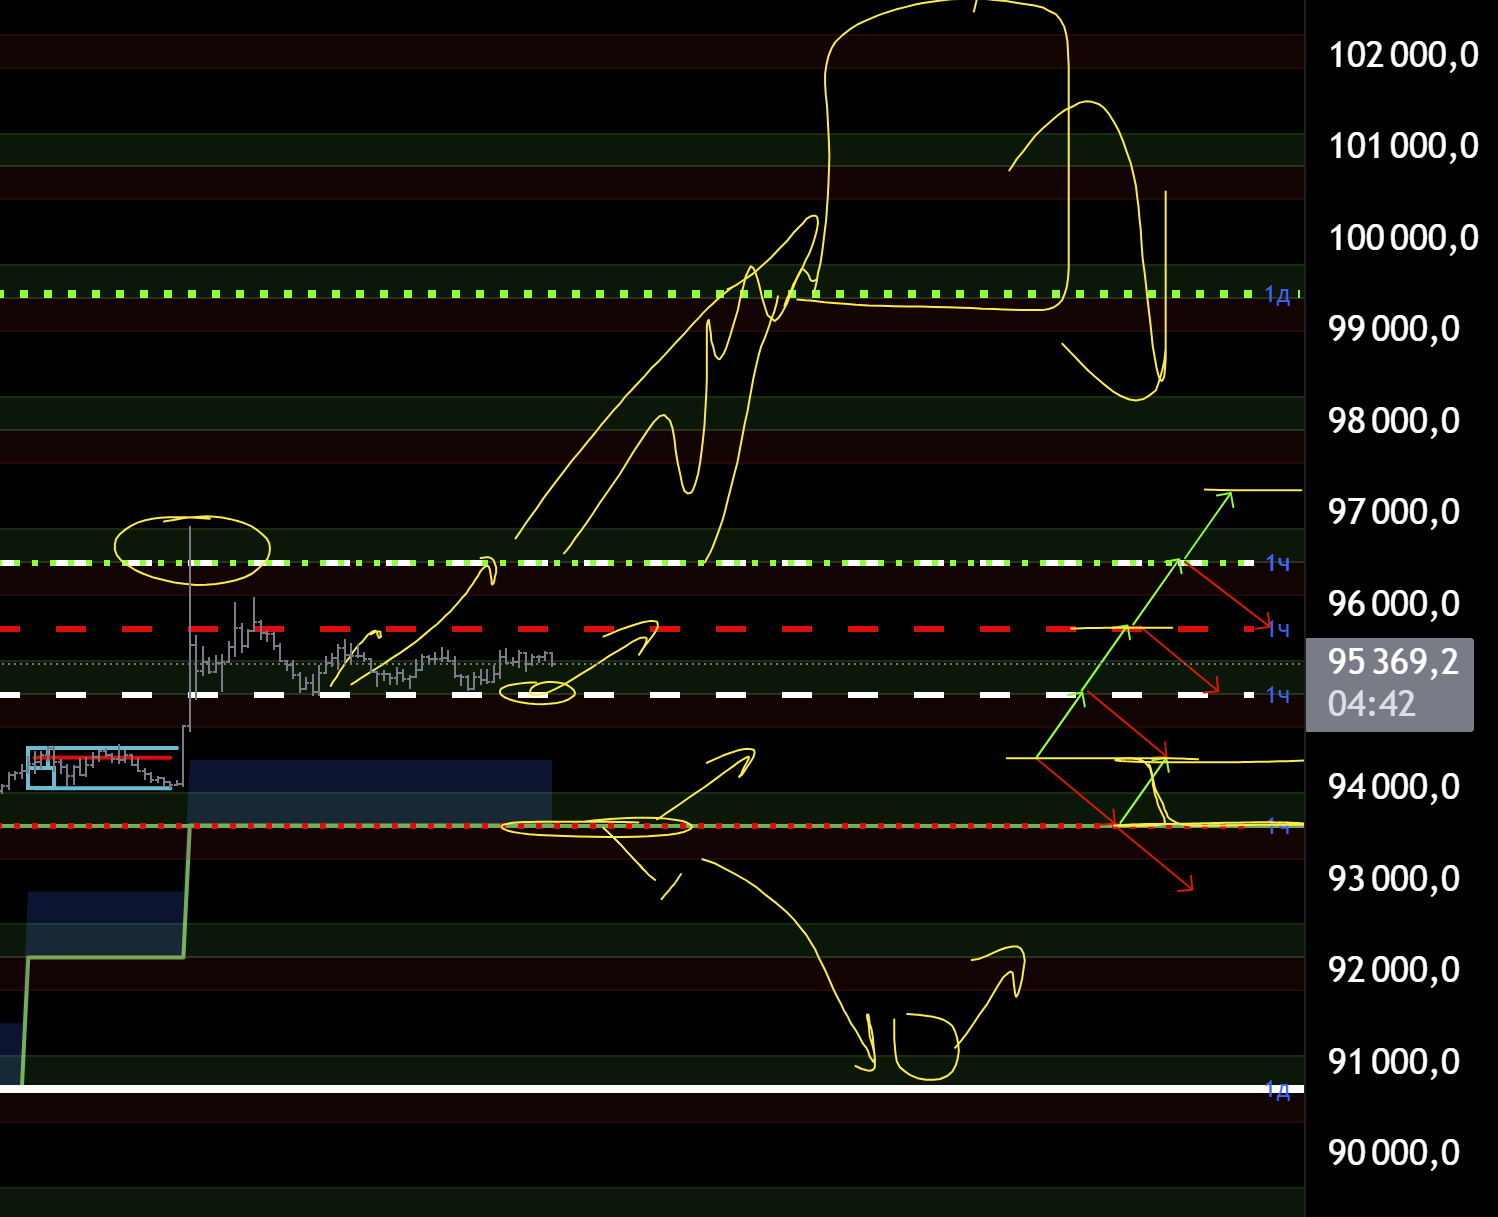Click the 97 000,0 price scale label
Viewport: 1498px width, 1217px height.
tap(1393, 512)
